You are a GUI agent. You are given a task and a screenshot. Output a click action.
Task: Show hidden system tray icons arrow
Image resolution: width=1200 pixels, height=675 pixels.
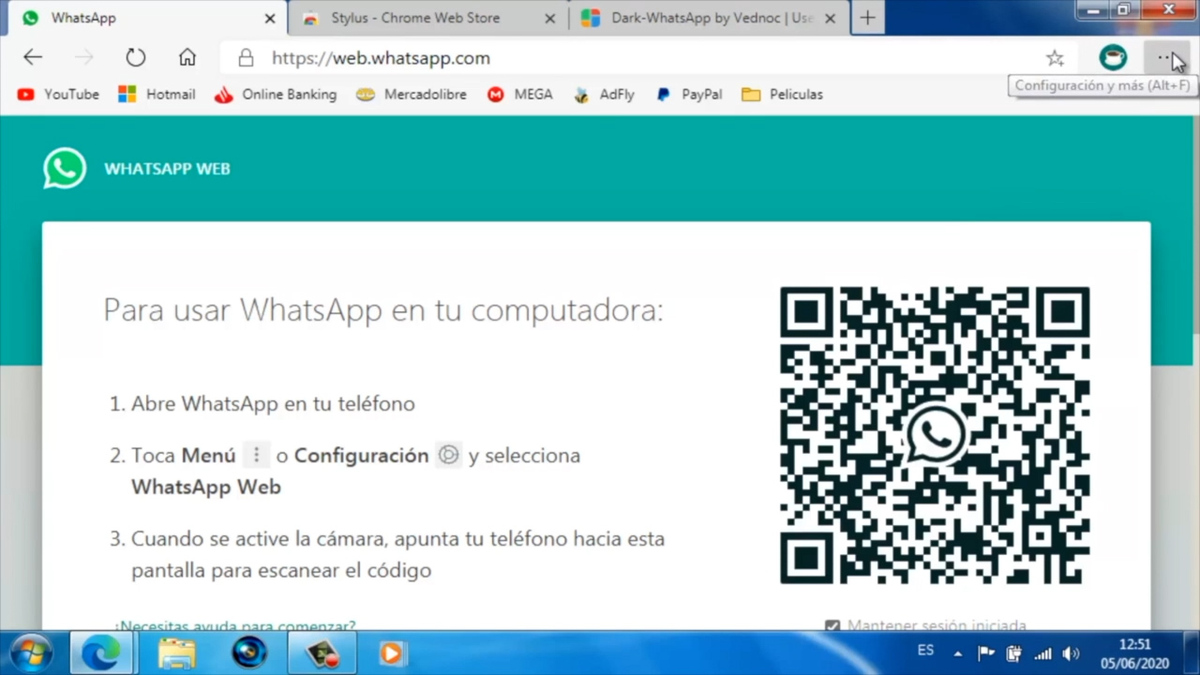pyautogui.click(x=958, y=654)
